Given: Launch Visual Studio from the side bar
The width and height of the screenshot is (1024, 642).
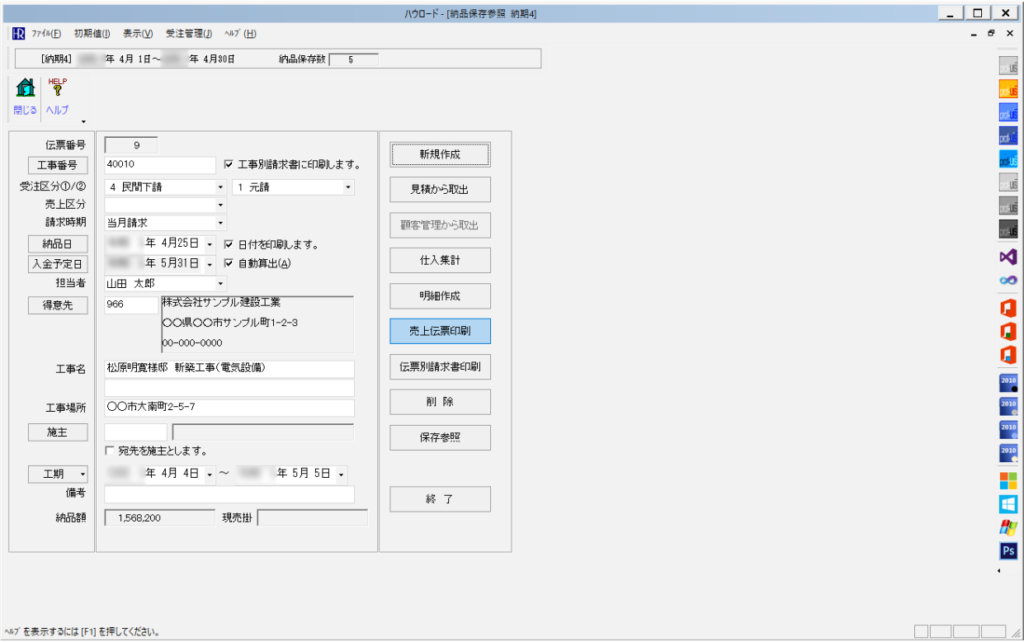Looking at the screenshot, I should coord(1008,257).
